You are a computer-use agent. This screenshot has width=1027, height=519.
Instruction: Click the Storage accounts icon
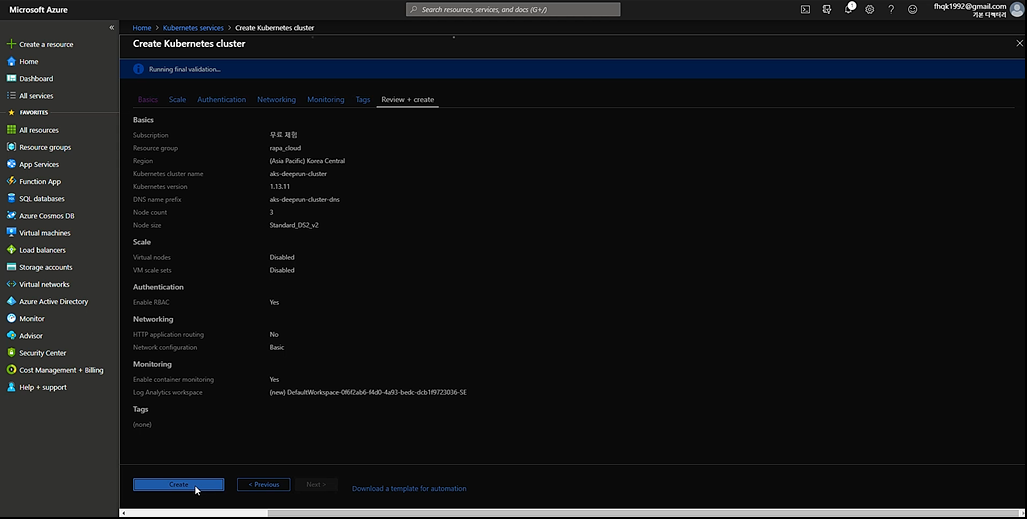(11, 267)
